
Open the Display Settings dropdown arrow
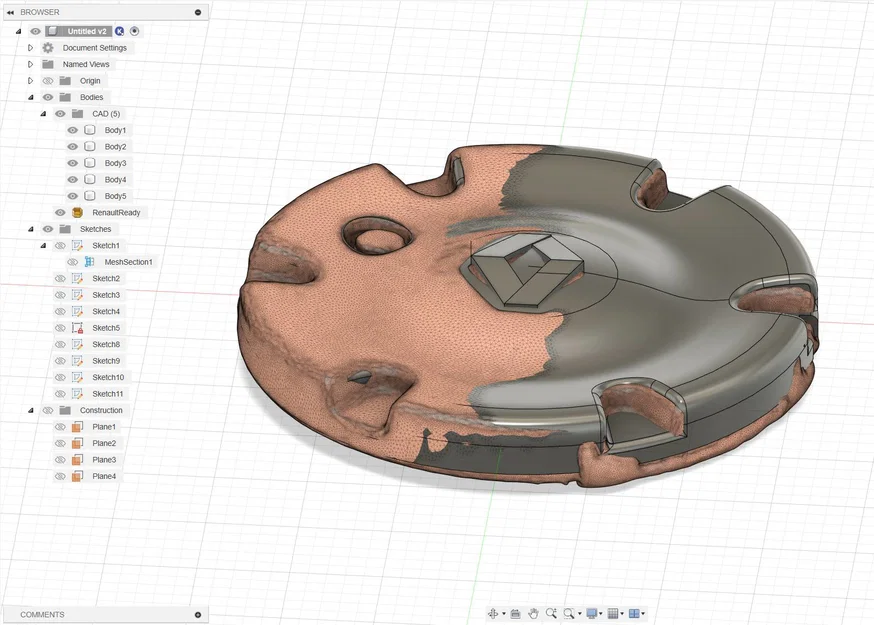600,614
